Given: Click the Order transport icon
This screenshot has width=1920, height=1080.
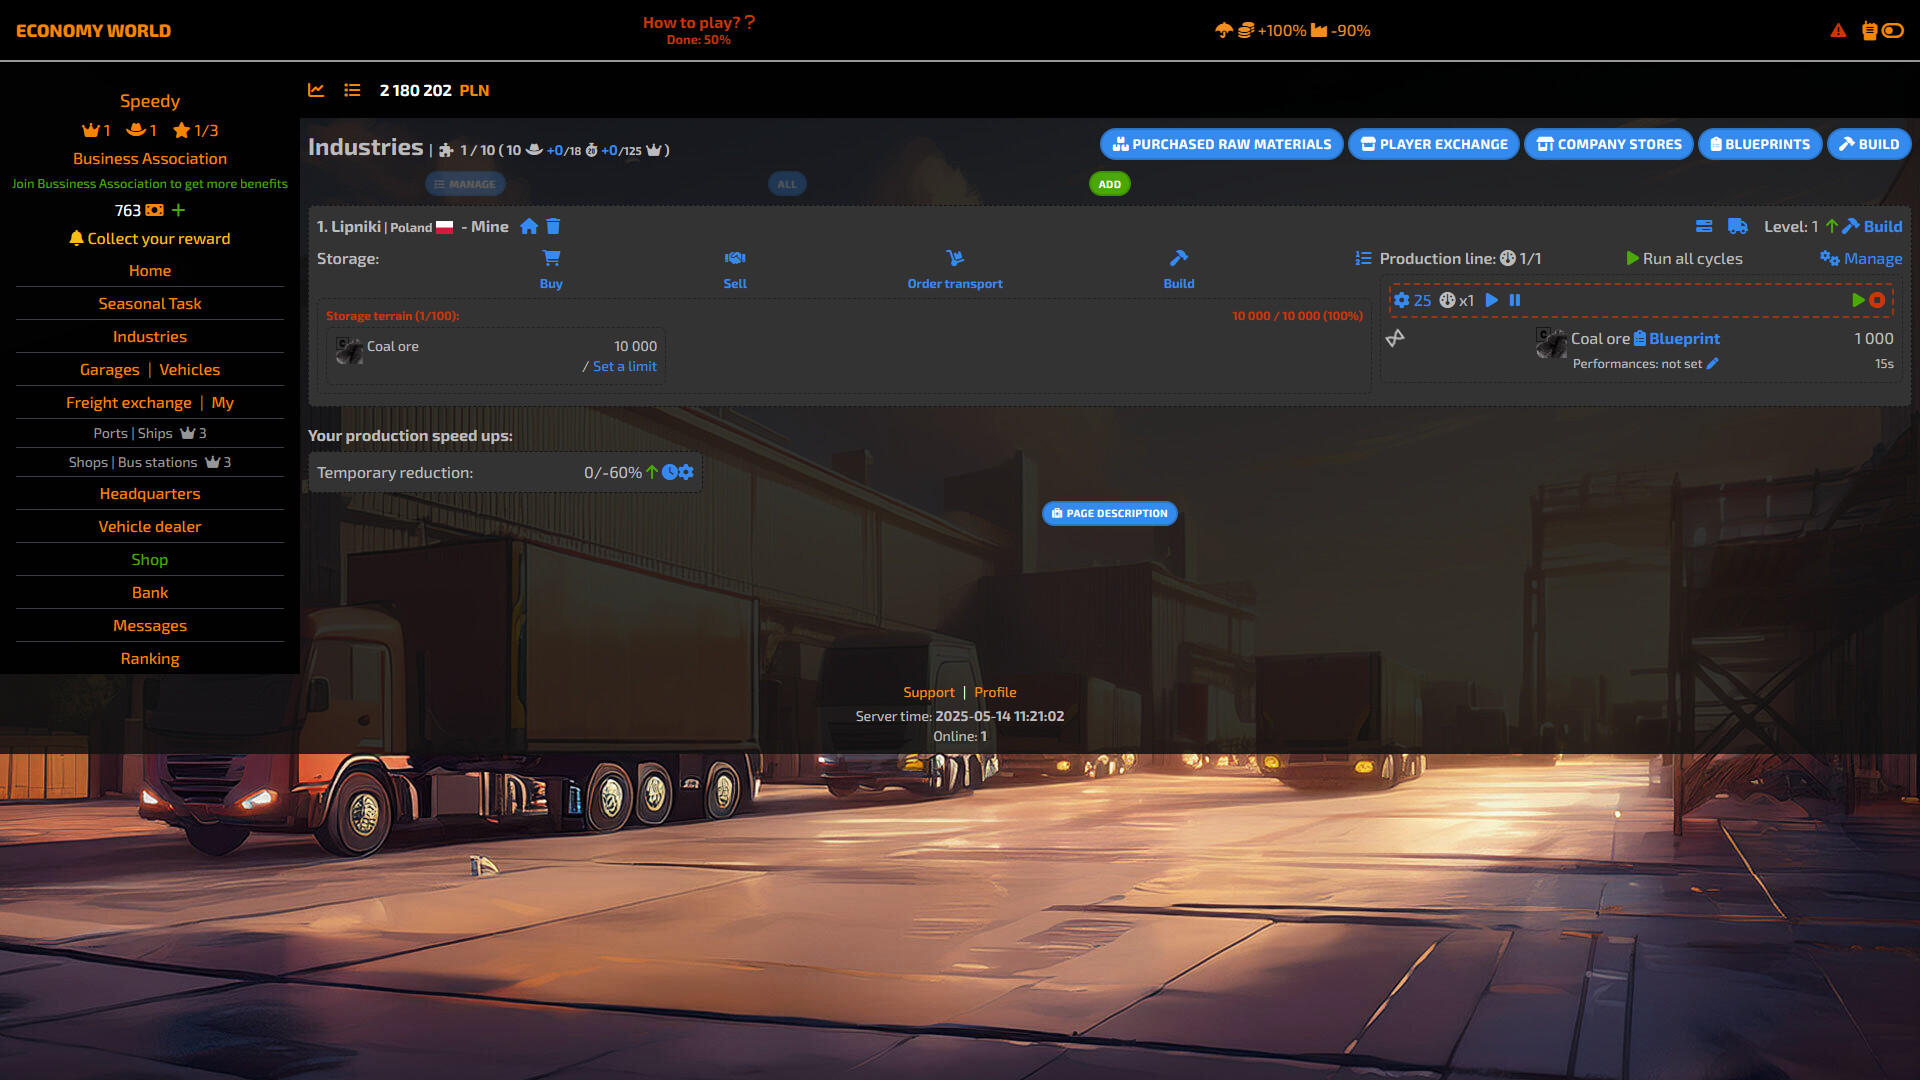Looking at the screenshot, I should point(955,258).
